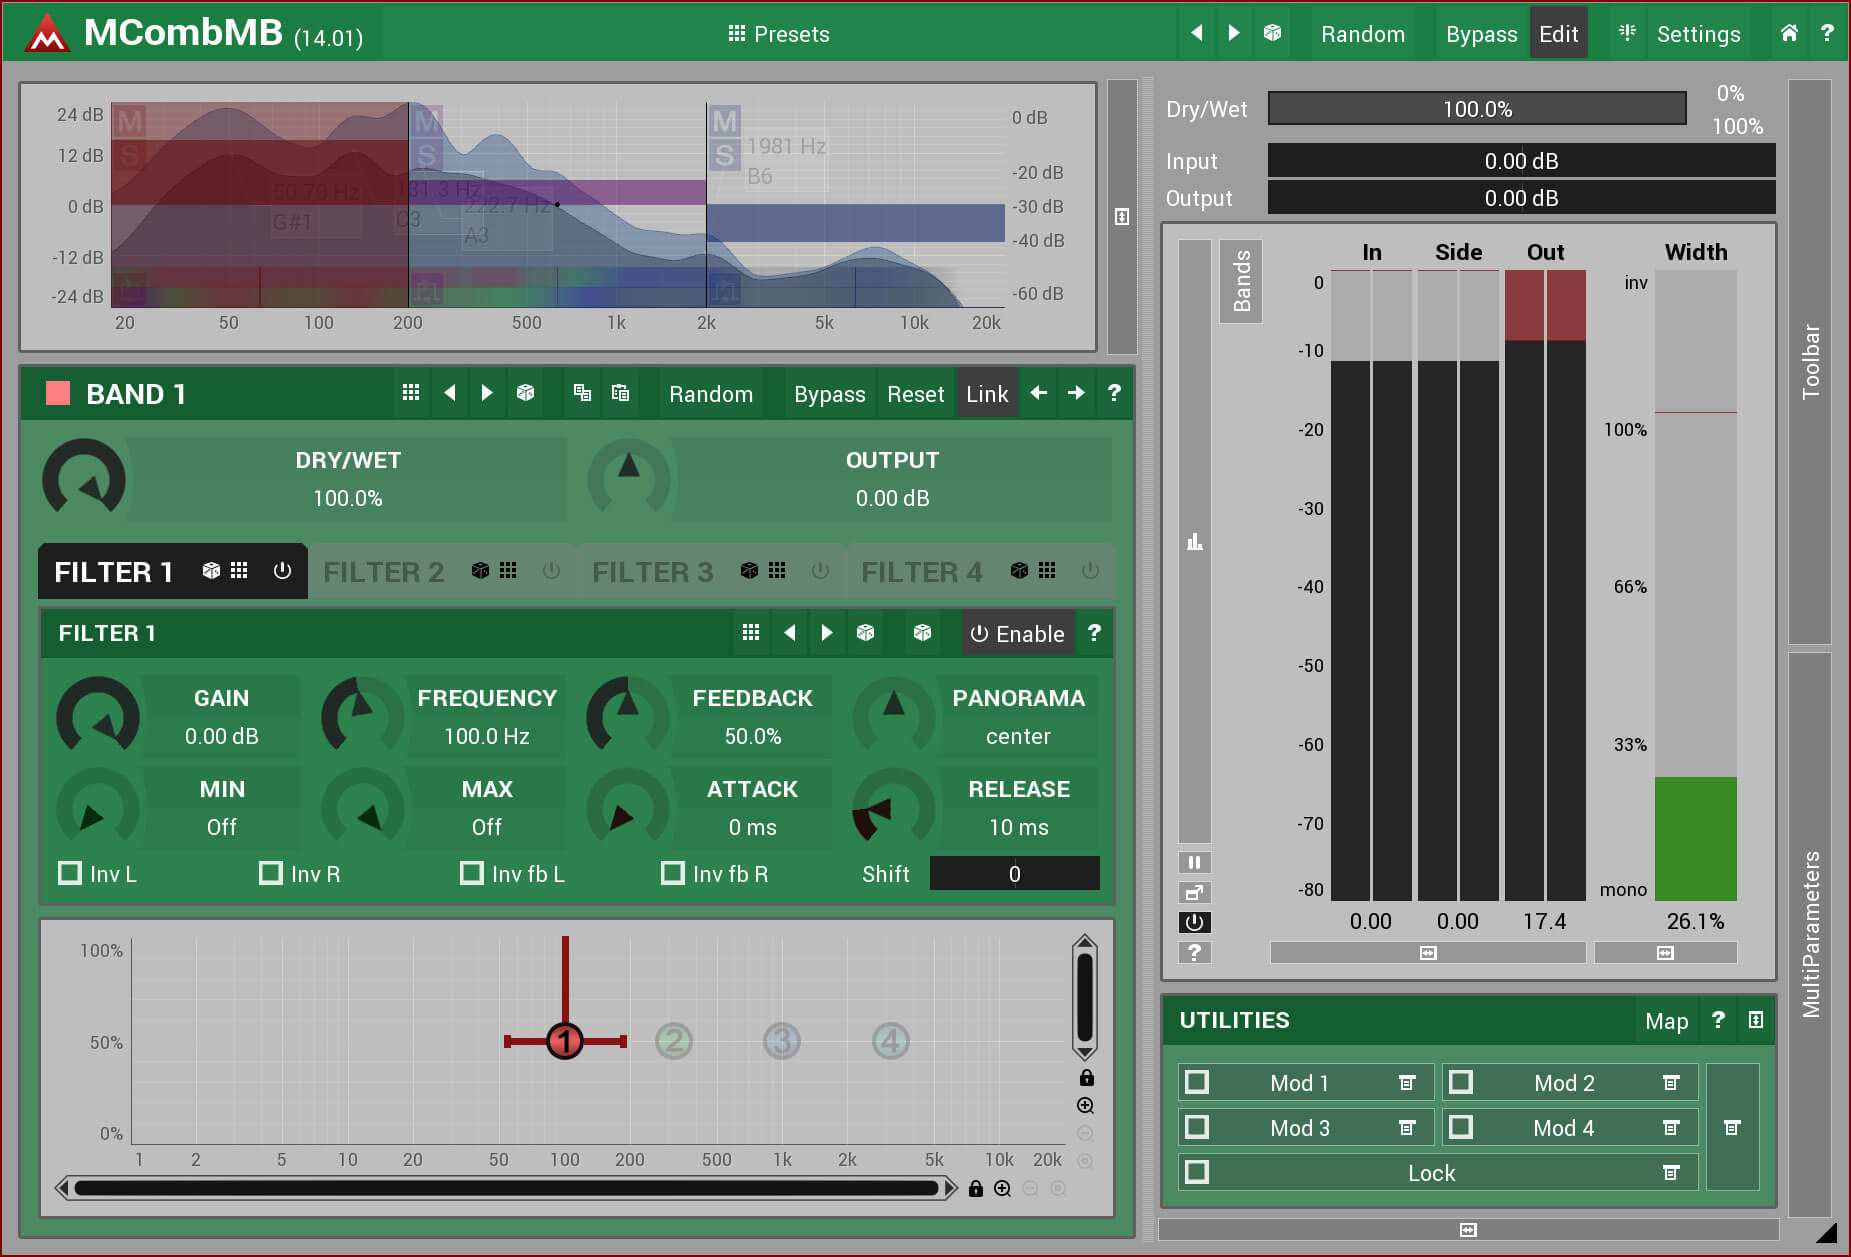This screenshot has width=1851, height=1257.
Task: Switch to the Filter 3 tab
Action: coord(652,572)
